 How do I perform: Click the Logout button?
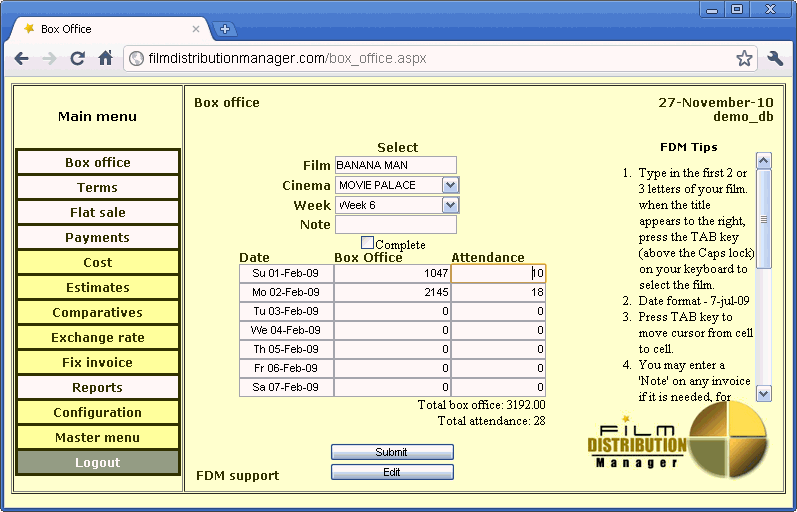[97, 463]
